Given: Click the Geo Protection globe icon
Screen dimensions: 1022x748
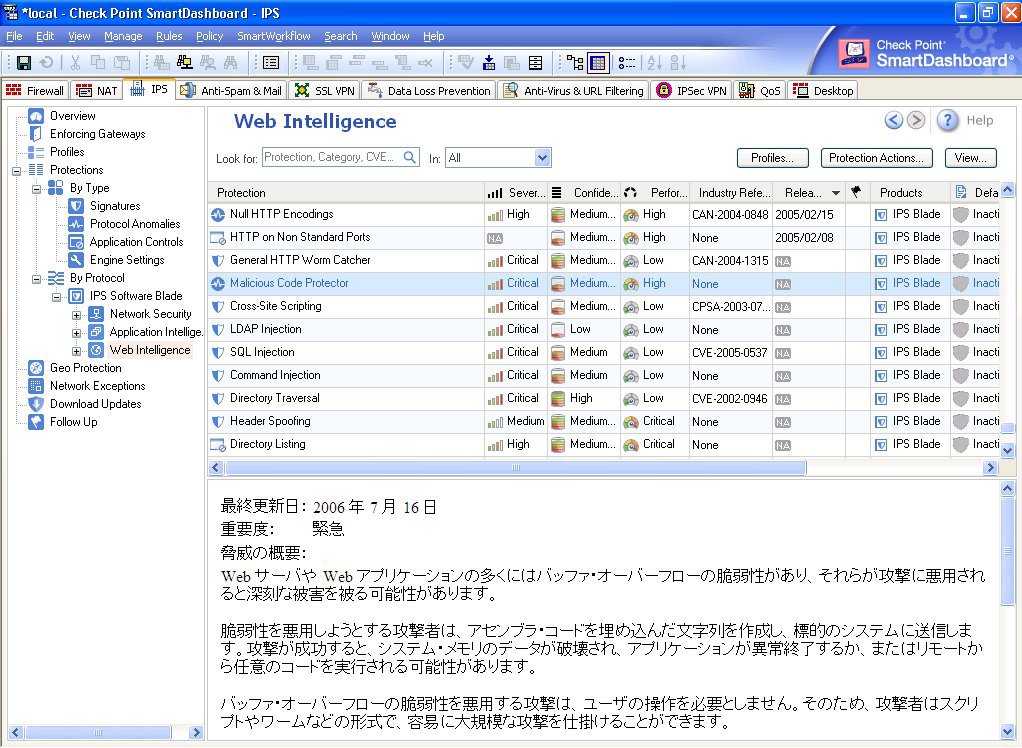Looking at the screenshot, I should (x=36, y=368).
